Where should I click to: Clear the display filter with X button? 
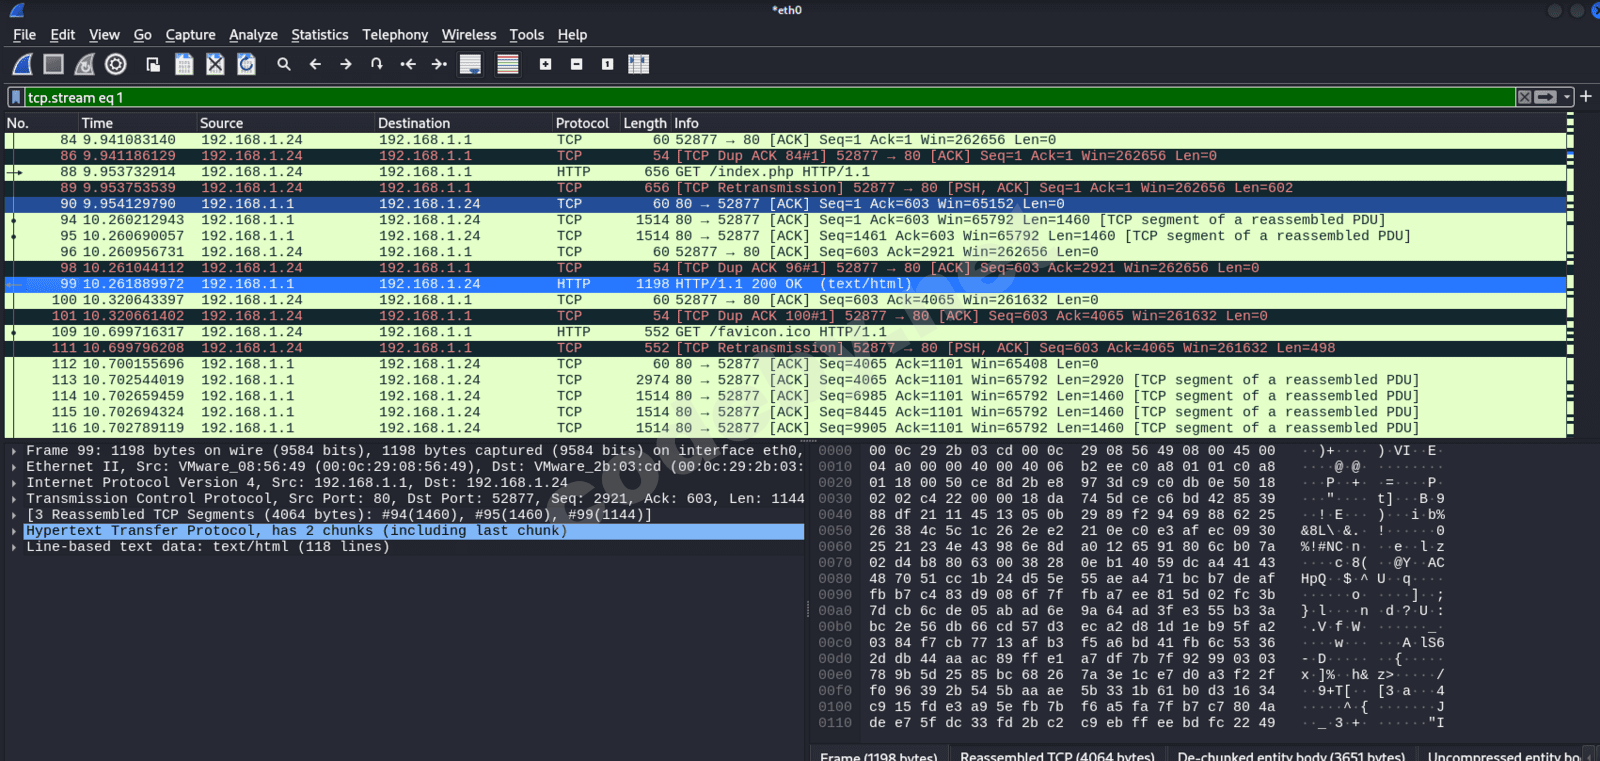click(x=1524, y=97)
